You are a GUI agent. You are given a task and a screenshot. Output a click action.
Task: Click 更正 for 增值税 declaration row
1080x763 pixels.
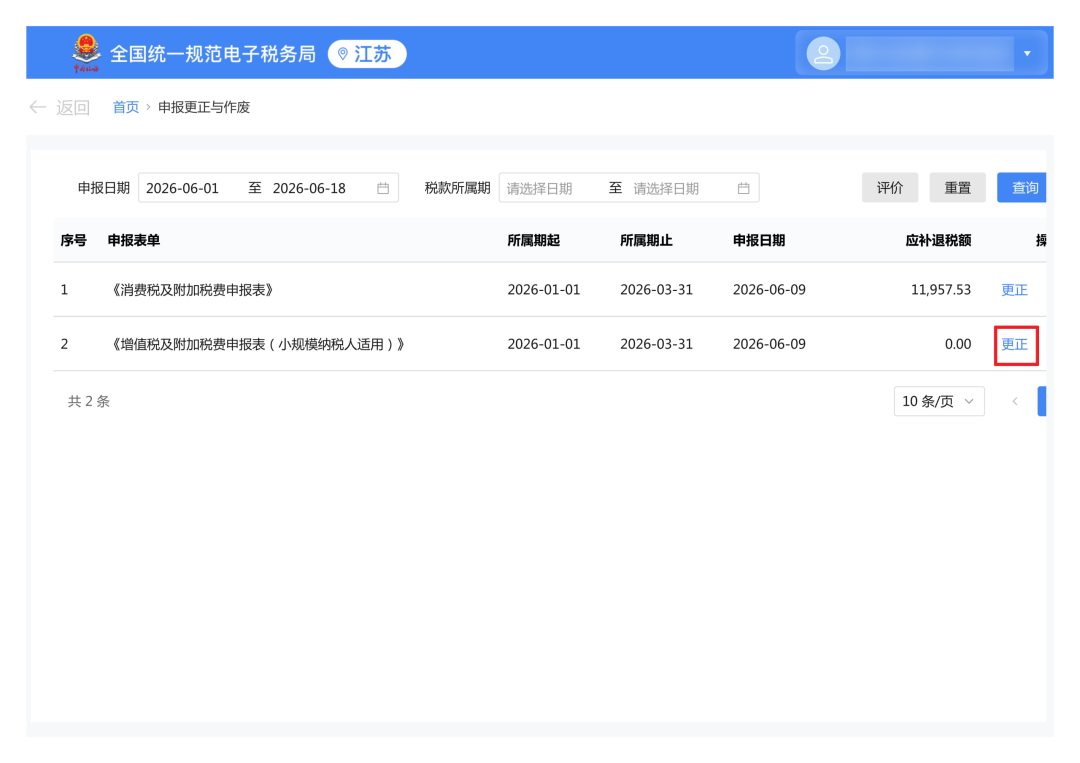click(x=1014, y=344)
